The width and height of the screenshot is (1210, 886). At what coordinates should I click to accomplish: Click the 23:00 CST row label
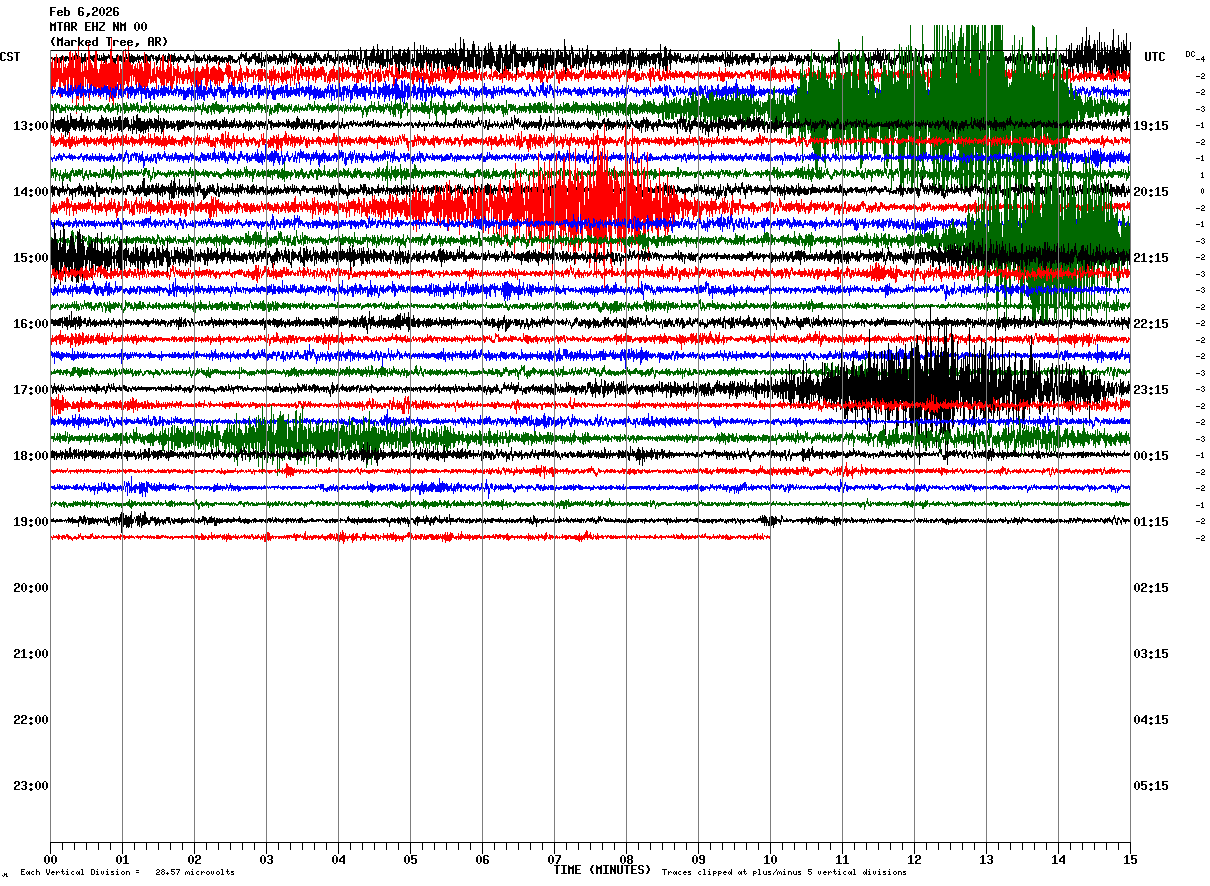tap(31, 786)
